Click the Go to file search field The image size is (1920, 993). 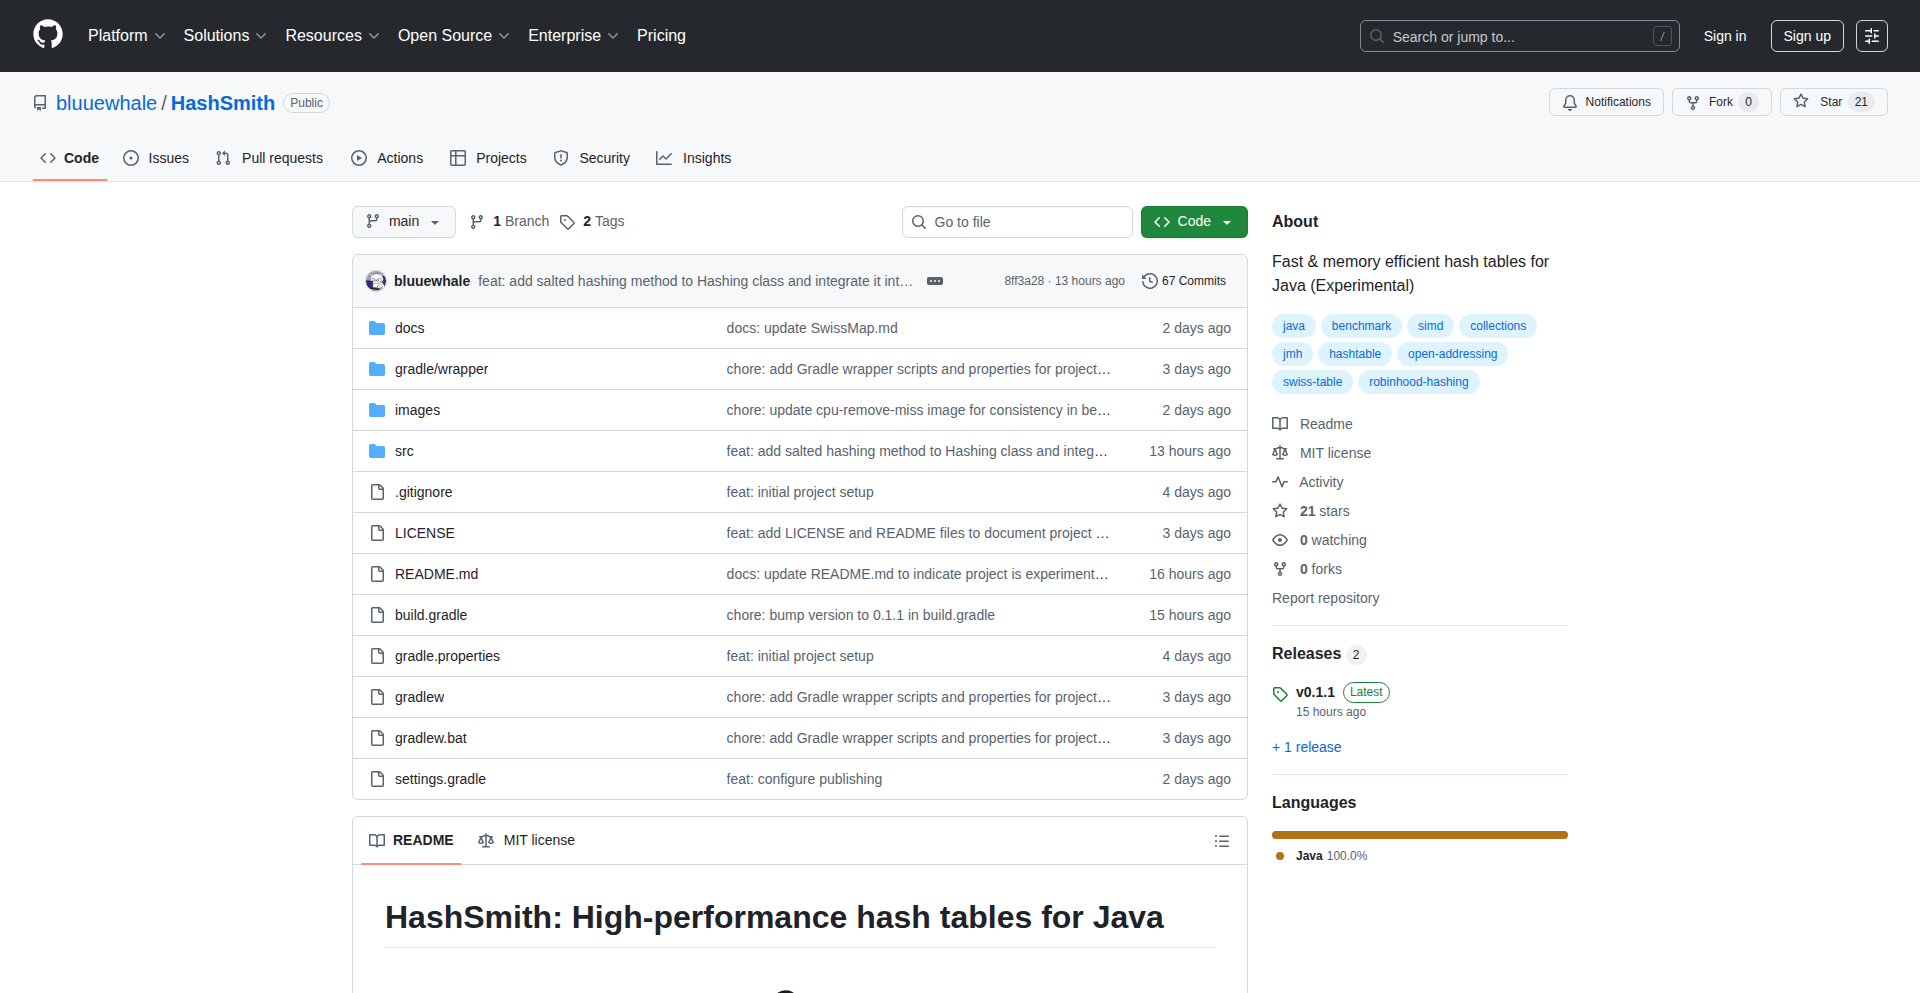(x=1017, y=221)
